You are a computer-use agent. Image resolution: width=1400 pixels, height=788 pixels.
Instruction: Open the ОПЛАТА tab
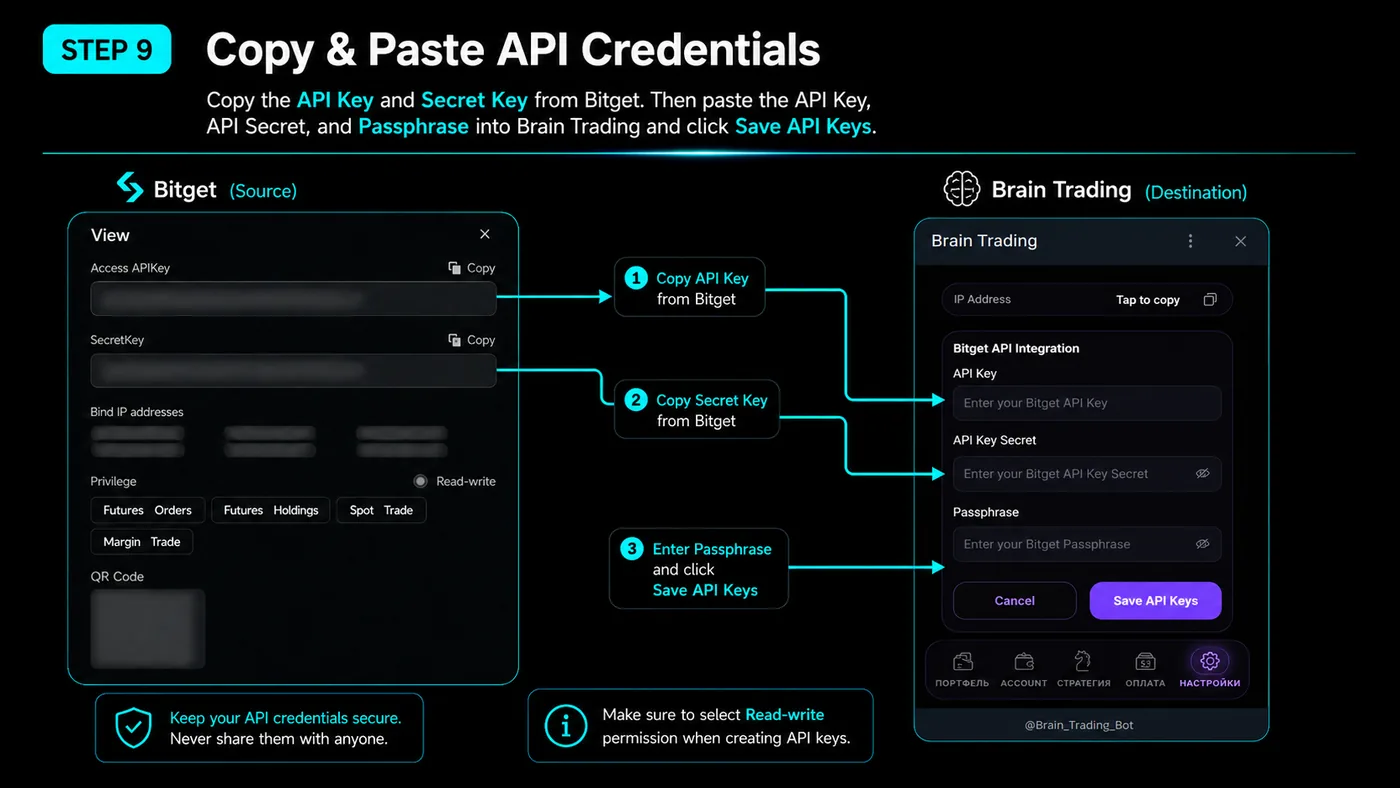point(1146,670)
